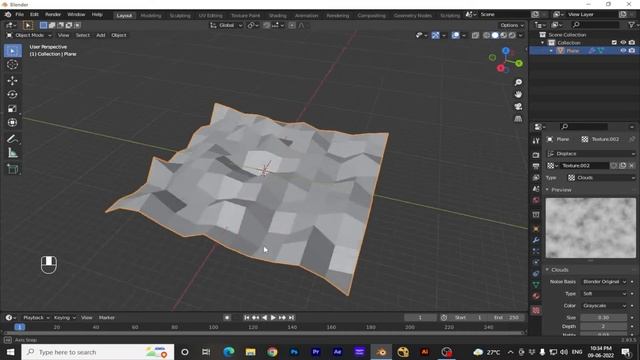Toggle the camera view icon
640x360 pixels.
[x=518, y=107]
